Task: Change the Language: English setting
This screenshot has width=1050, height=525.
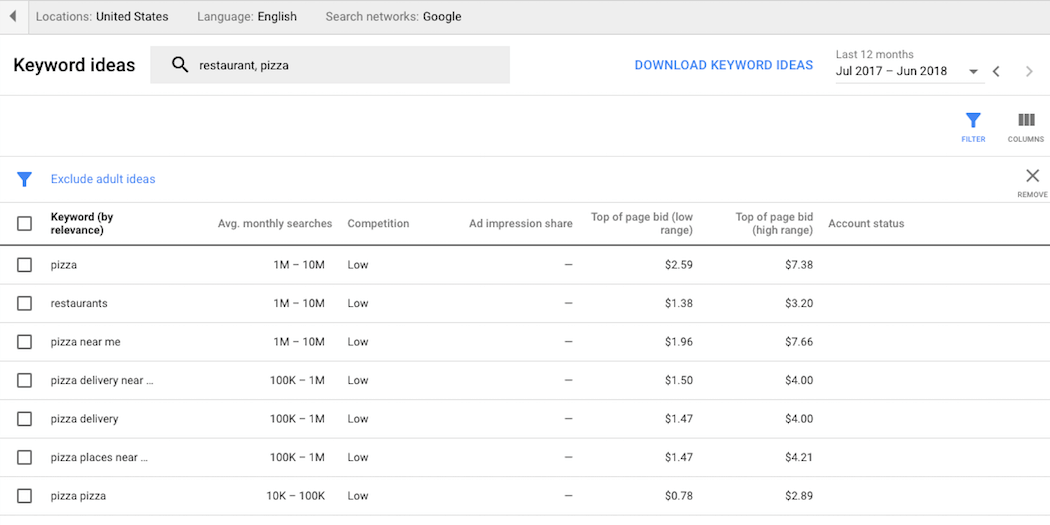Action: coord(247,17)
